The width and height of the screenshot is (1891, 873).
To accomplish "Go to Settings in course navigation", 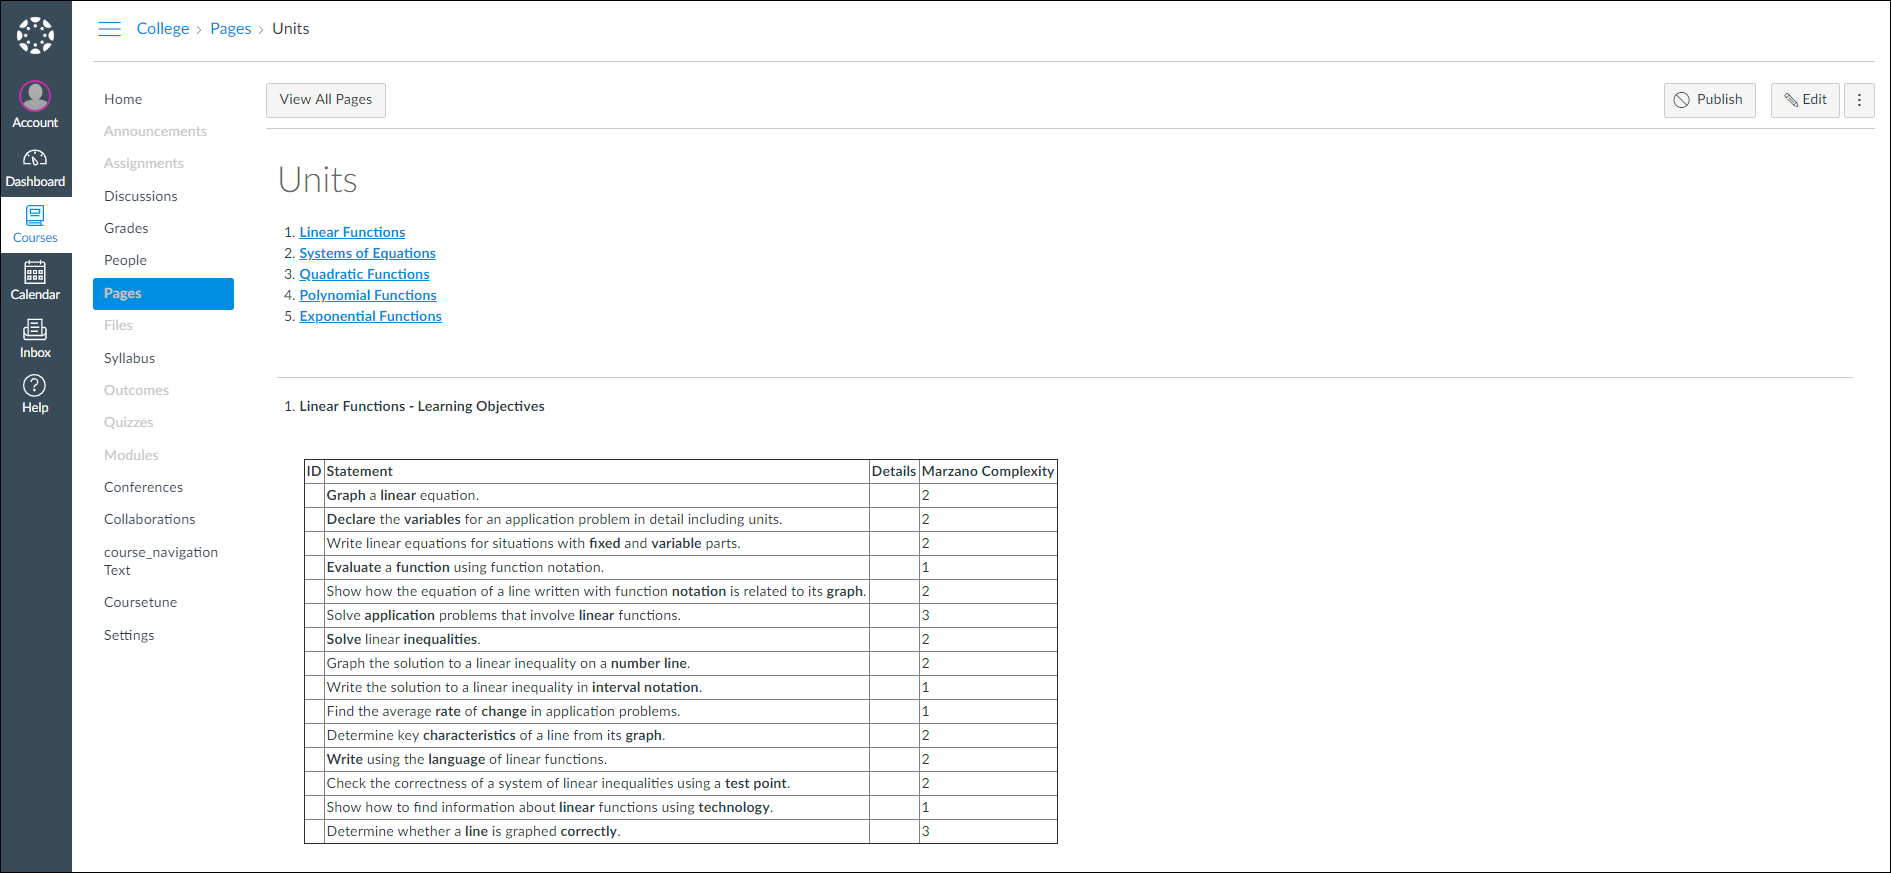I will tap(129, 636).
